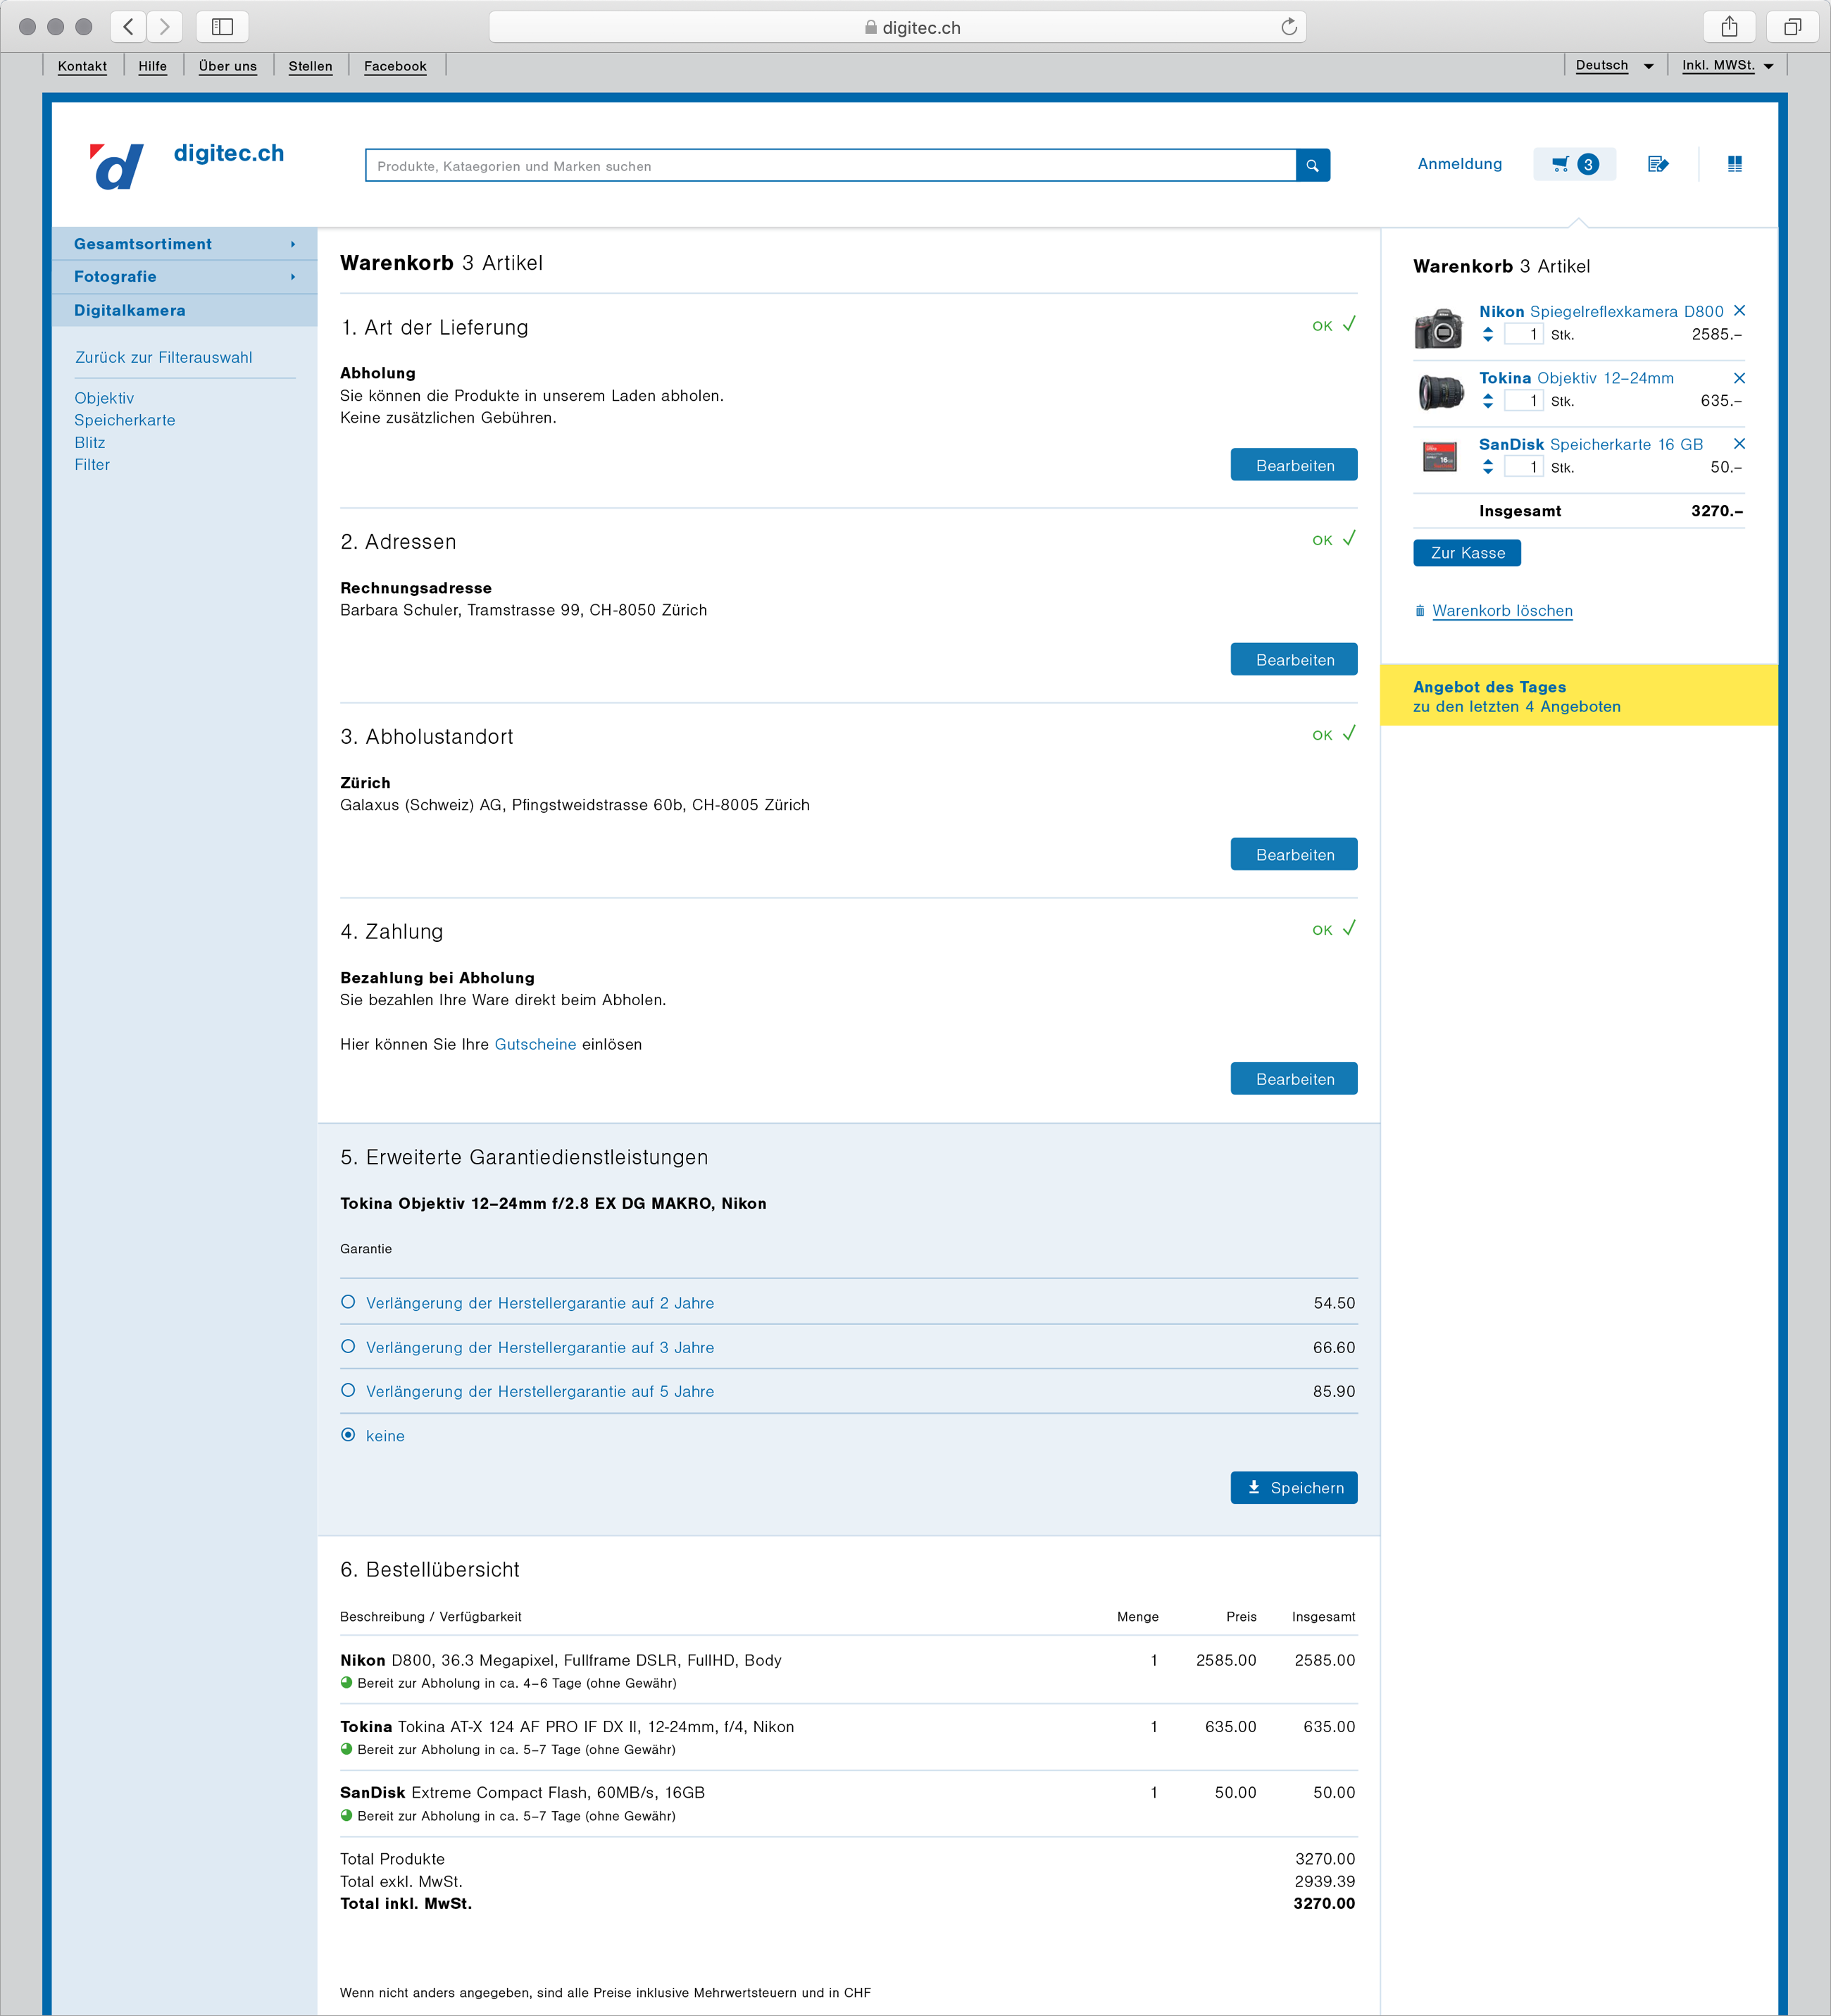Click the Tokina lens thumbnail in cart

(1440, 392)
